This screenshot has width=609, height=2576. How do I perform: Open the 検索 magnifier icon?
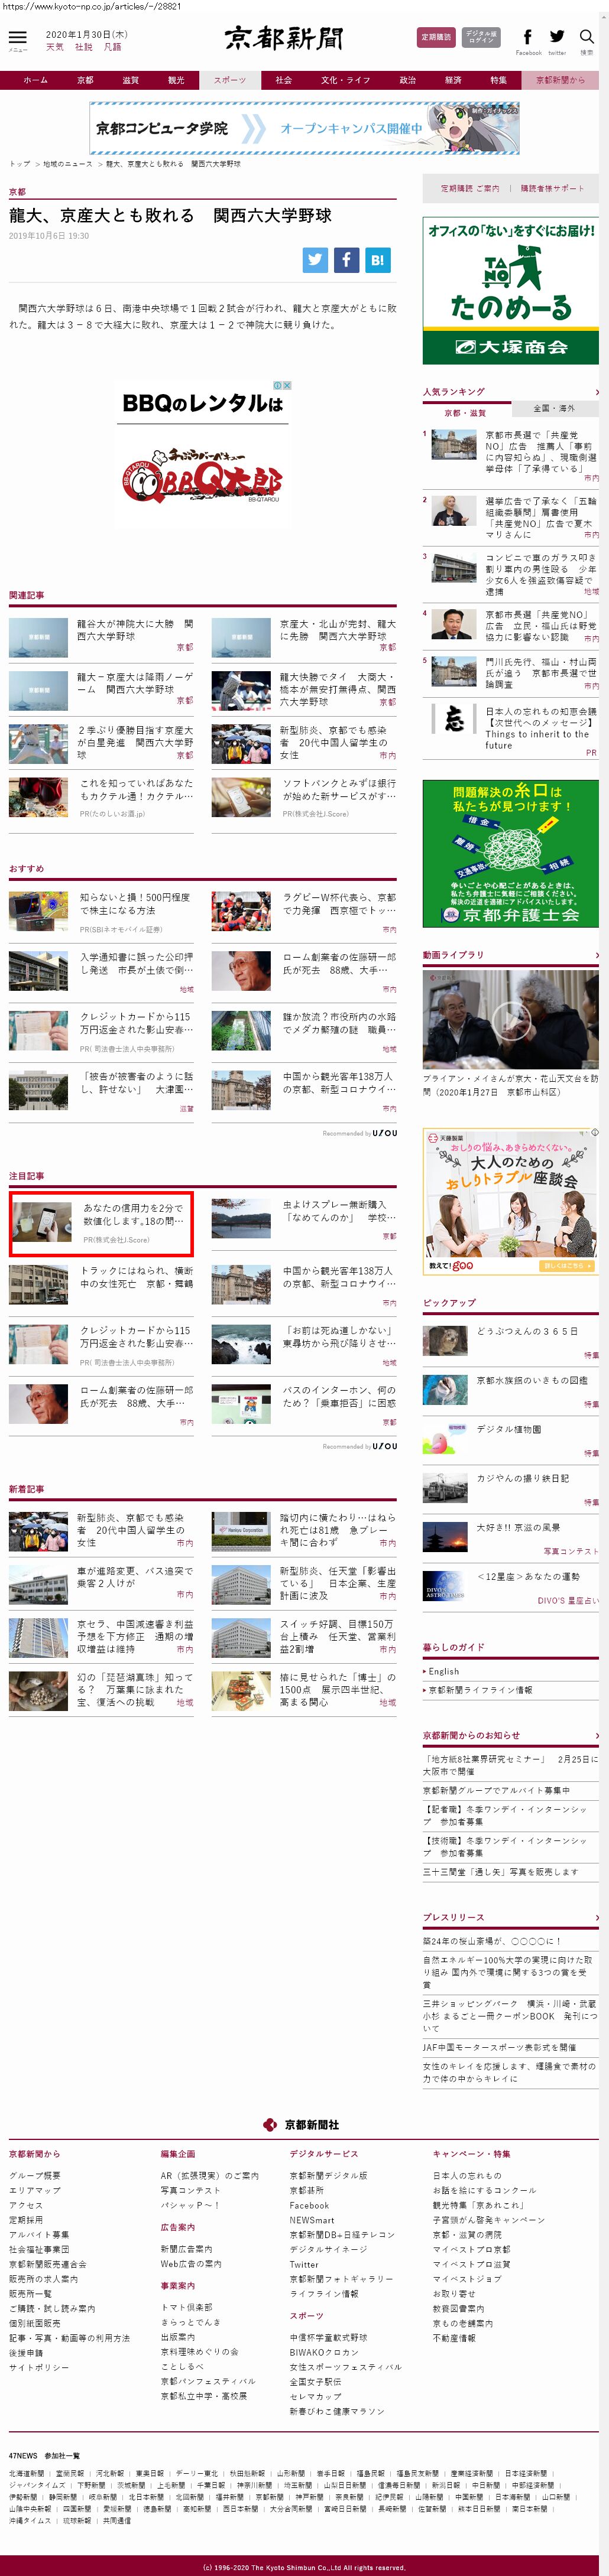[587, 37]
